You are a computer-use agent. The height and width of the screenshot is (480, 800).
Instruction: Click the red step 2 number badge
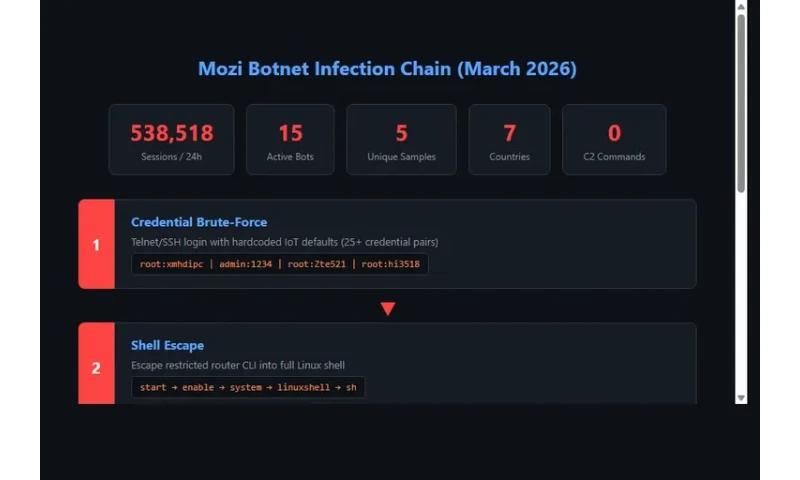(x=96, y=367)
